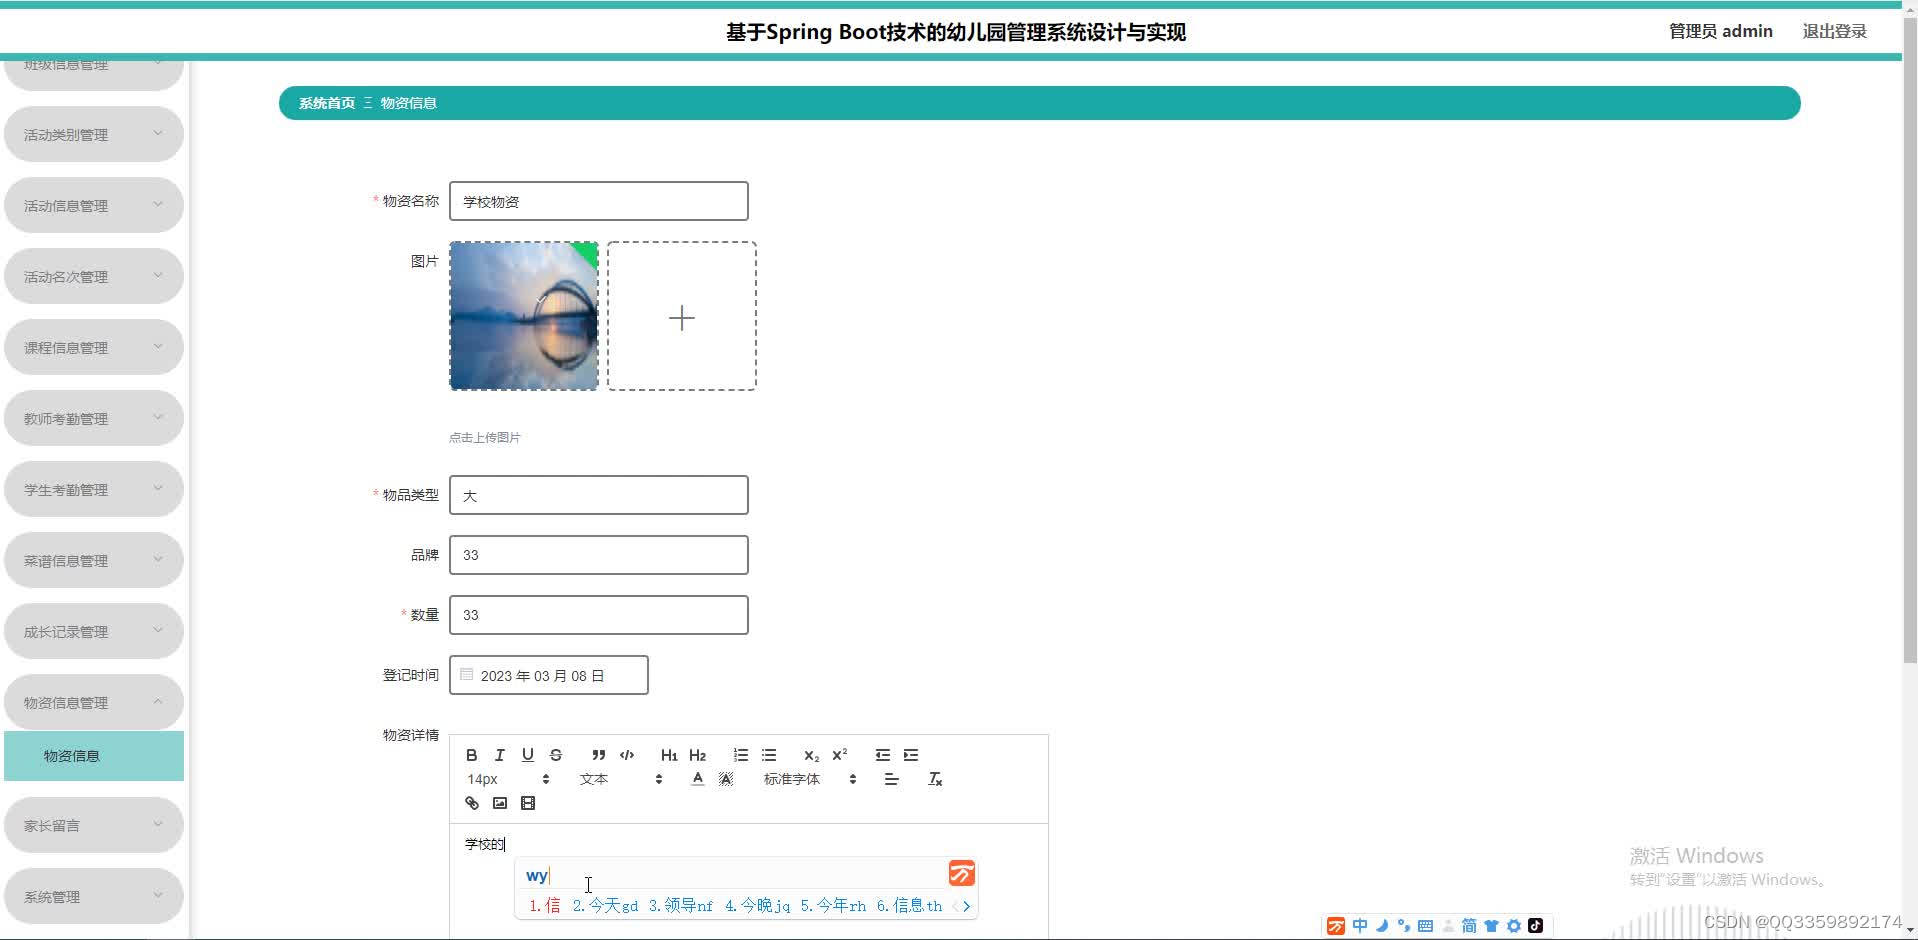
Task: Toggle underline formatting in editor
Action: click(528, 755)
